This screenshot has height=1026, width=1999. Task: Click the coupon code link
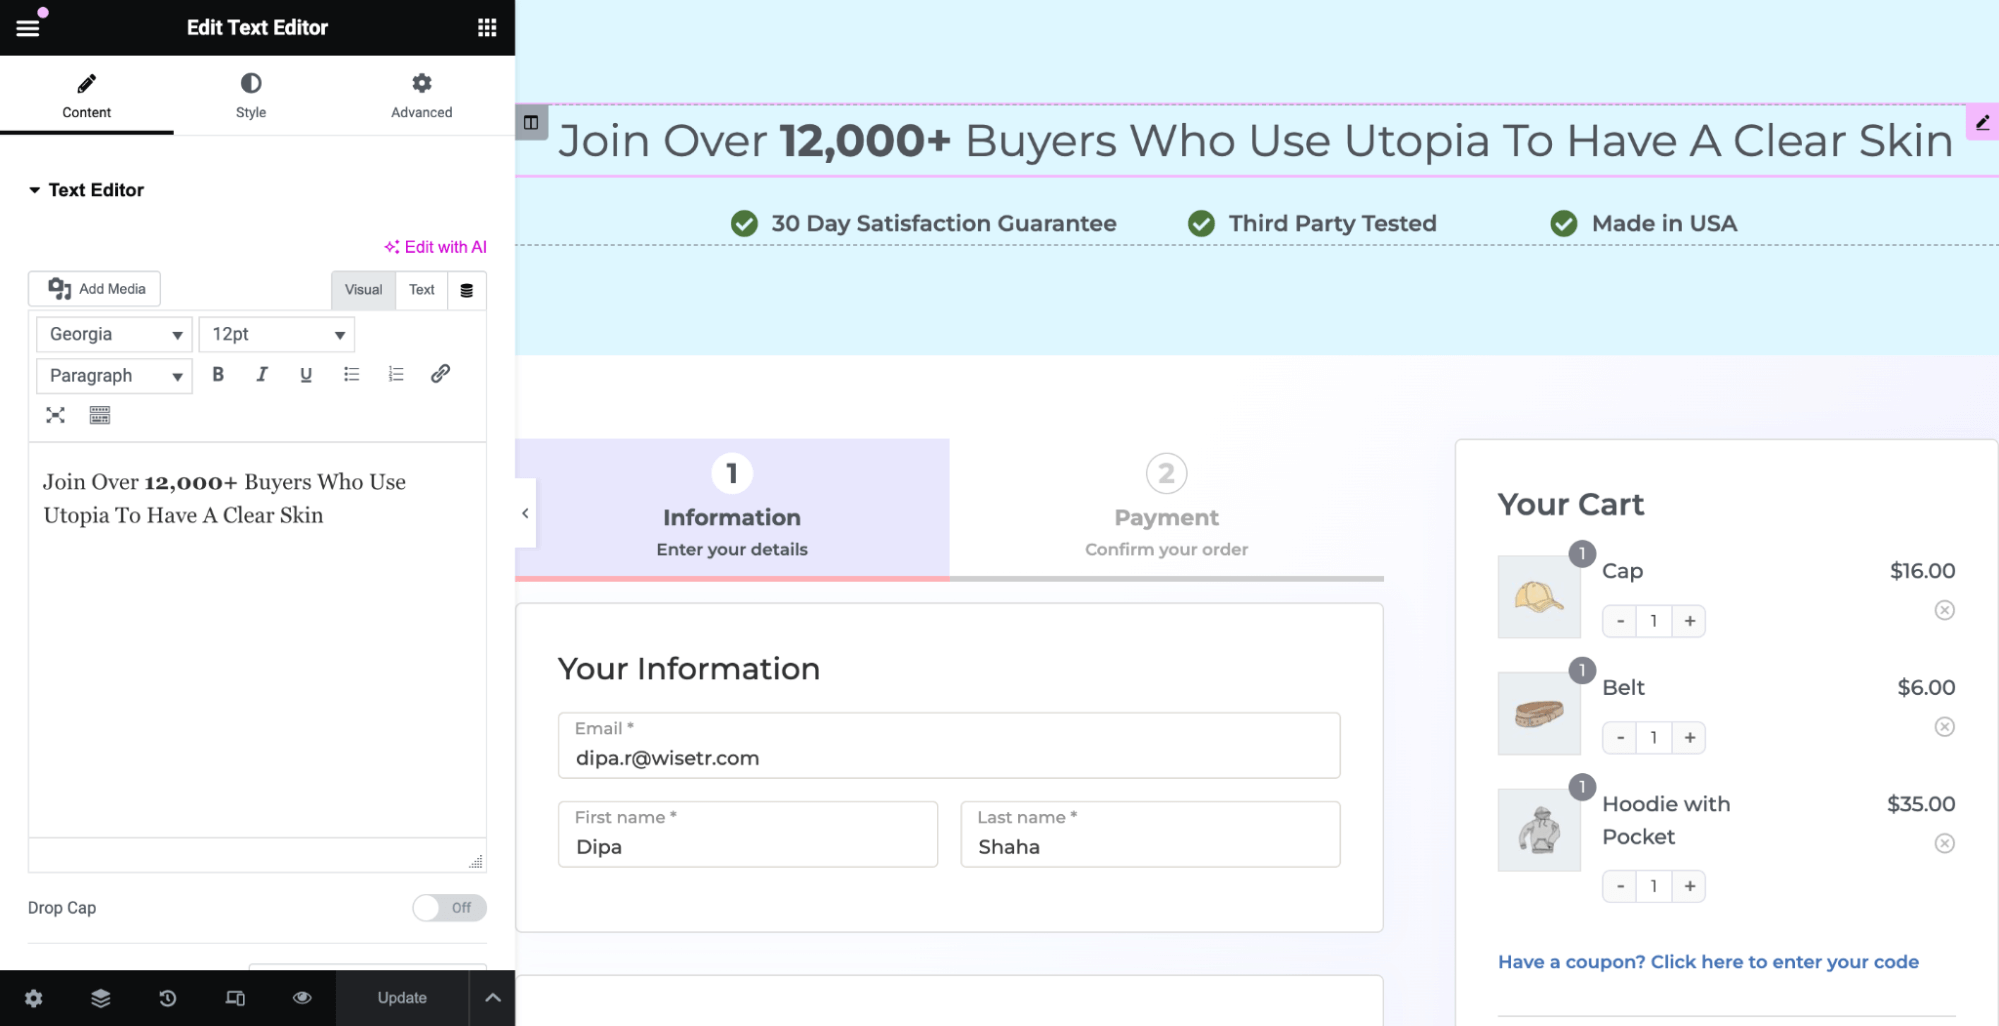(1708, 962)
